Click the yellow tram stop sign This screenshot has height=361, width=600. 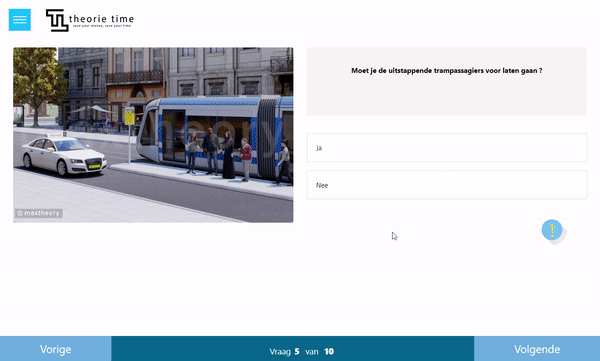click(x=130, y=116)
